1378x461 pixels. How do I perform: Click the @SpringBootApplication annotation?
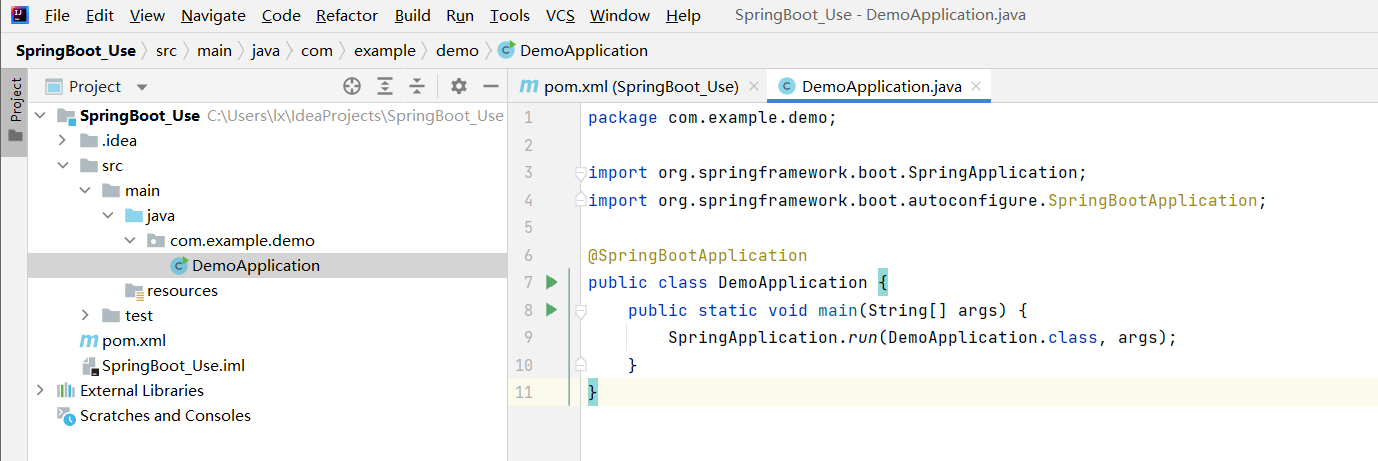click(x=697, y=255)
